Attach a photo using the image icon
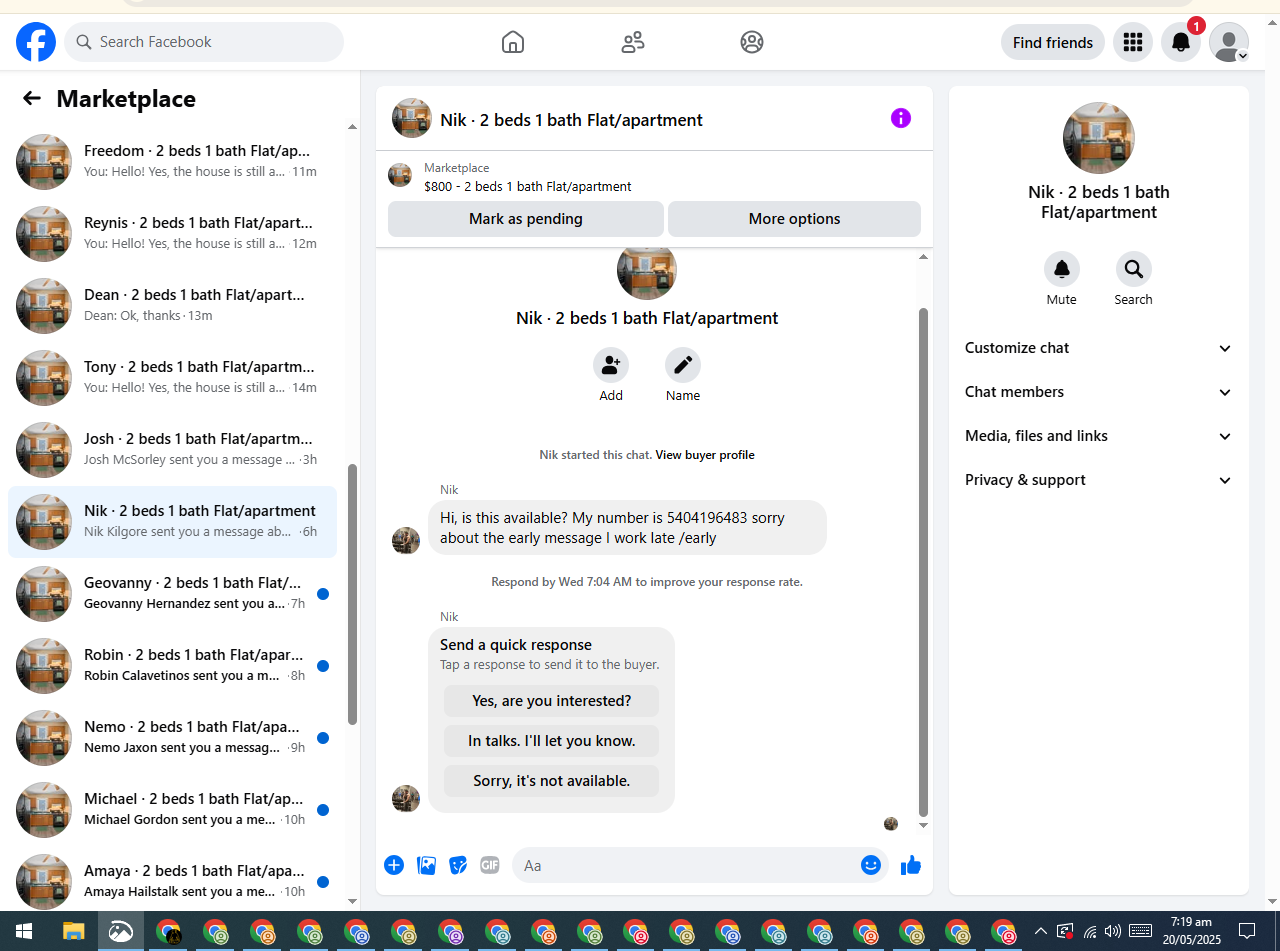 [427, 865]
